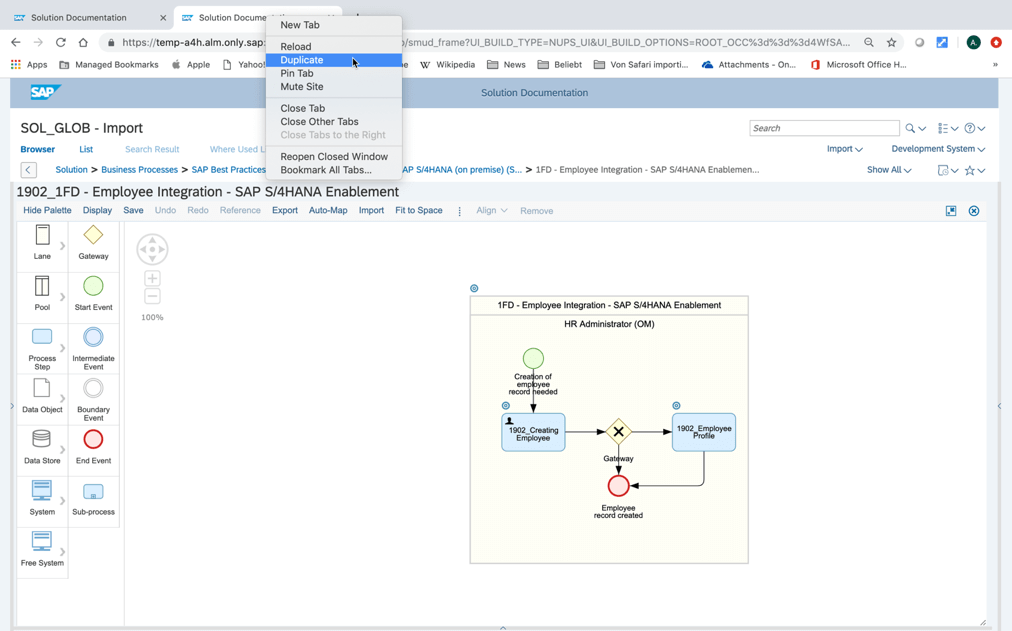Open the toolbar overflow three-dots menu
Viewport: 1012px width, 631px height.
pyautogui.click(x=460, y=211)
